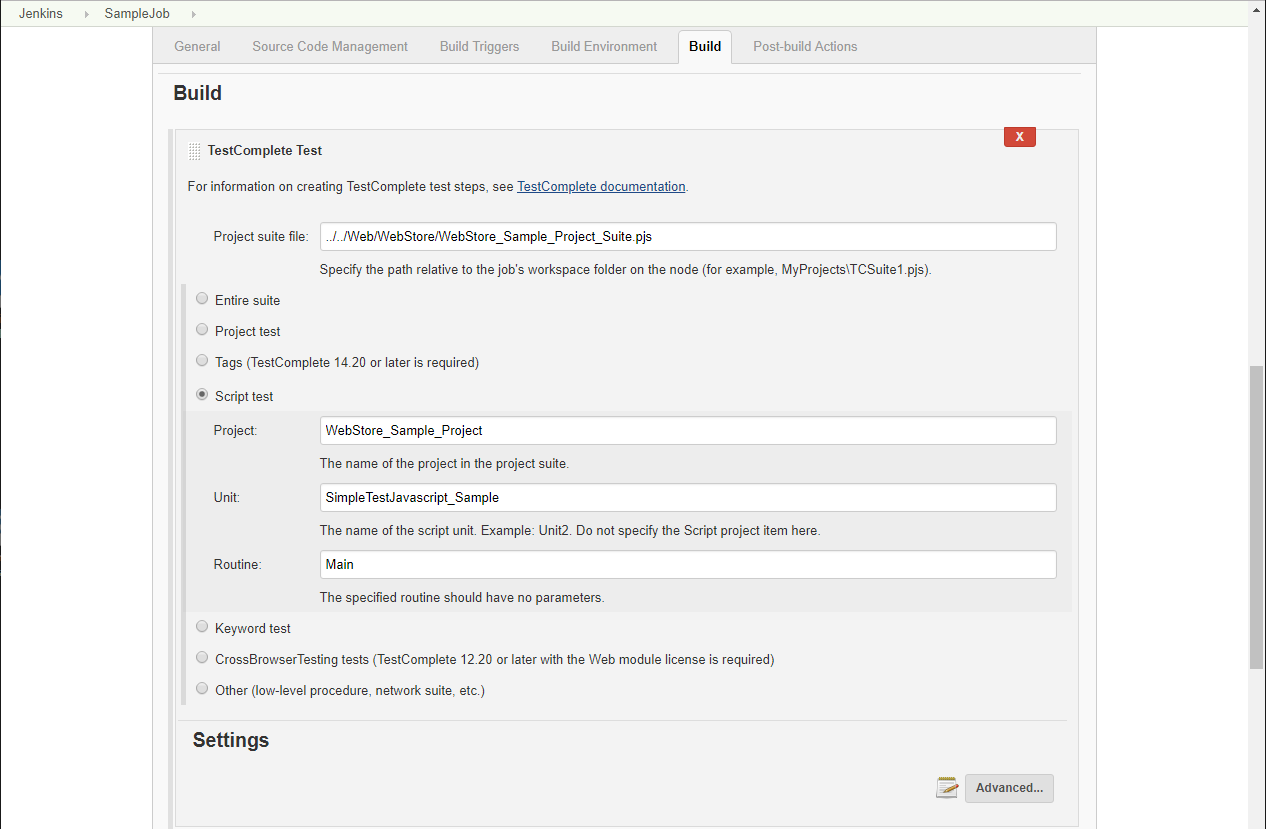This screenshot has height=829, width=1266.
Task: Remove the TestComplete Test build step
Action: click(1019, 136)
